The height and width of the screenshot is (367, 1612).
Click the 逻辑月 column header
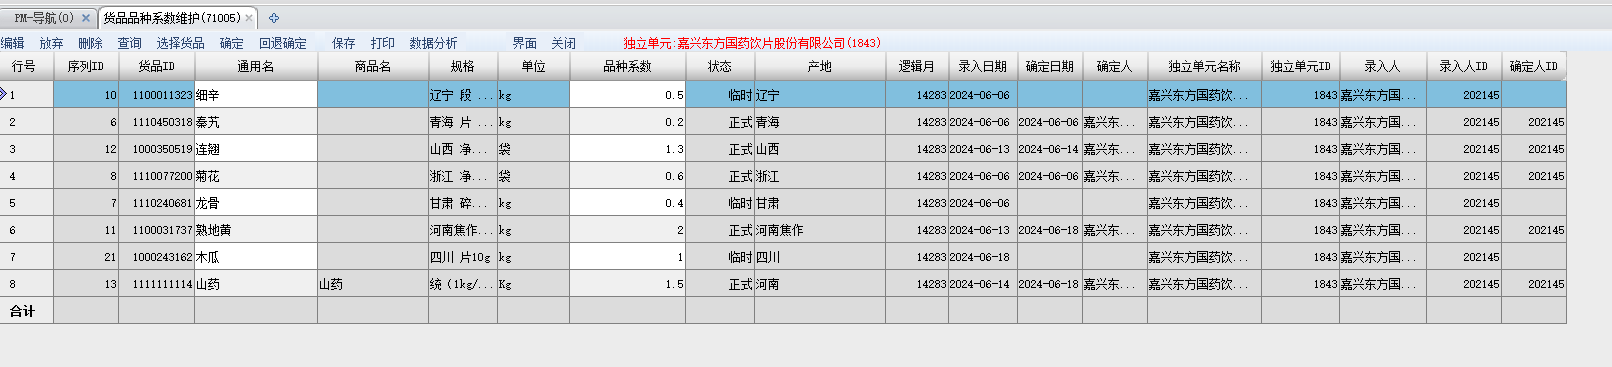click(917, 66)
